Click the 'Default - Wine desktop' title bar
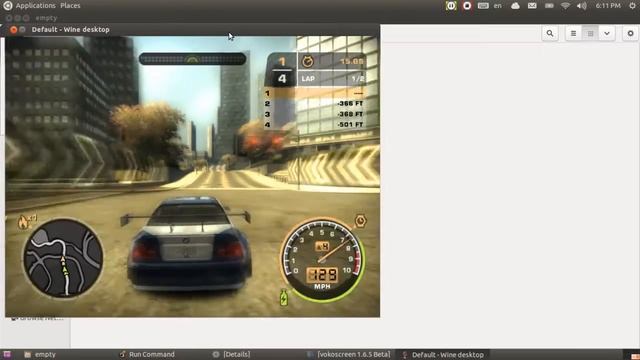 point(192,29)
